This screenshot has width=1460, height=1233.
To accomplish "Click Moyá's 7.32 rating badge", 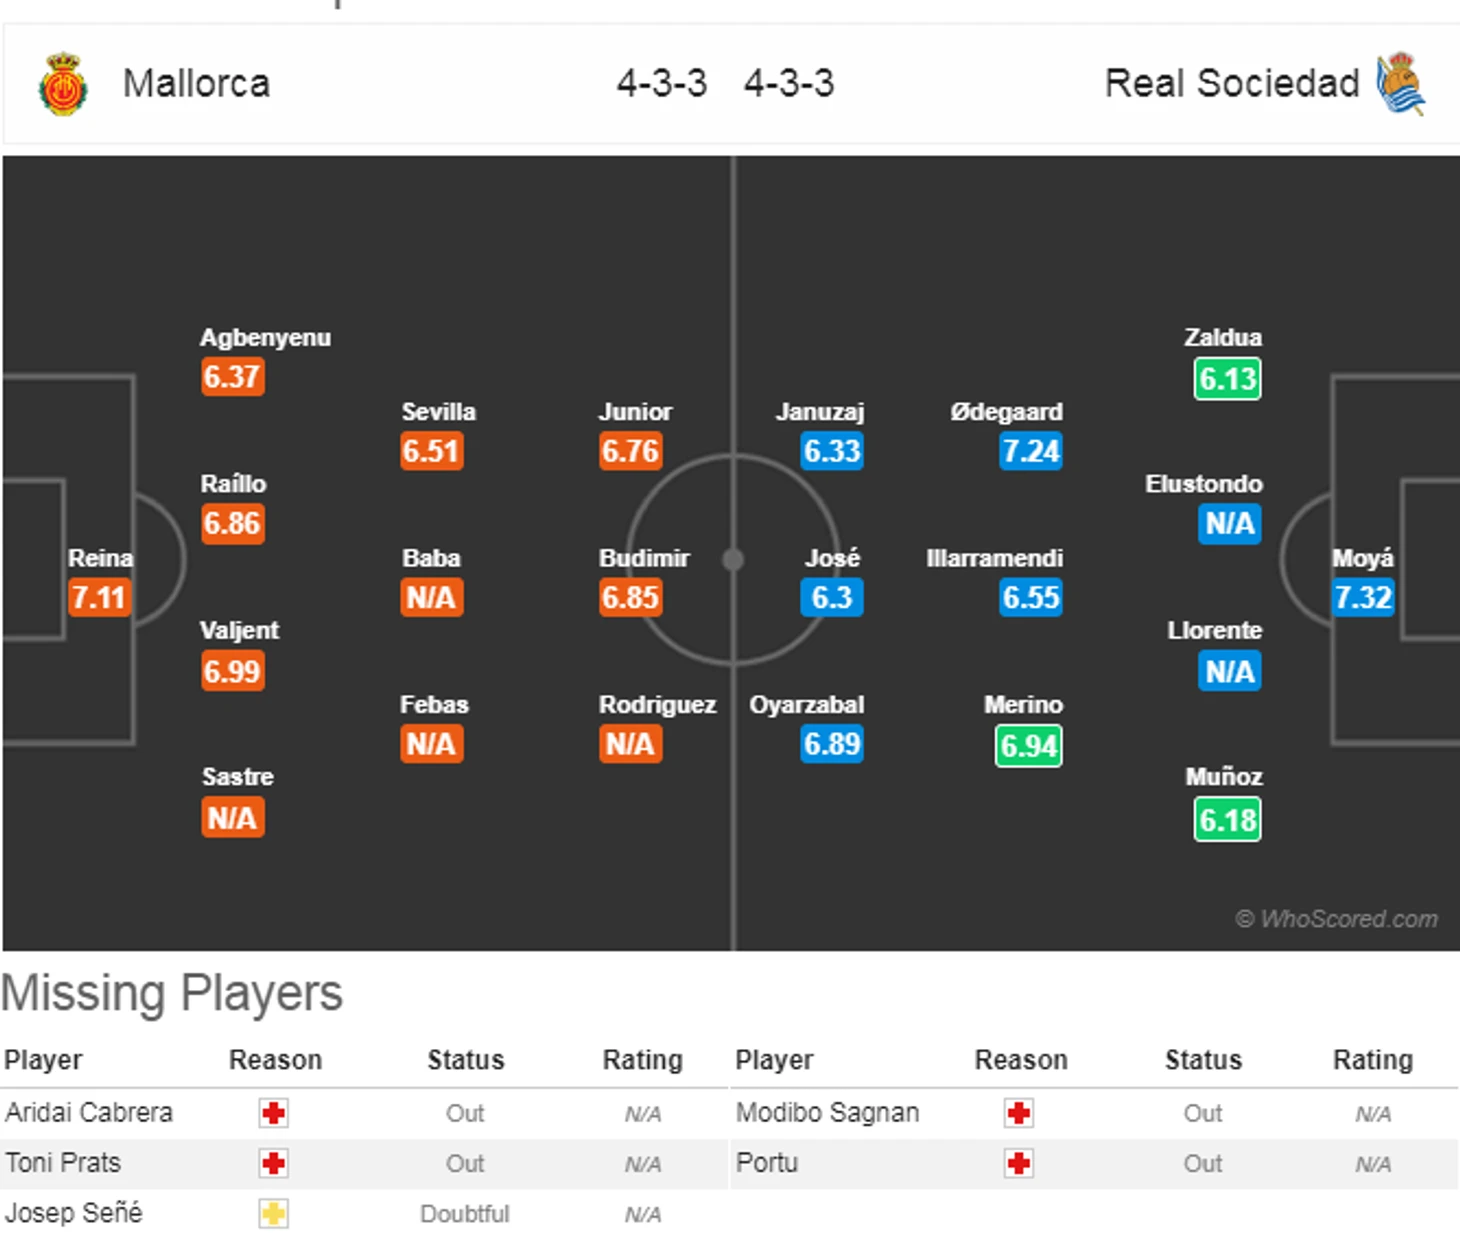I will point(1362,598).
